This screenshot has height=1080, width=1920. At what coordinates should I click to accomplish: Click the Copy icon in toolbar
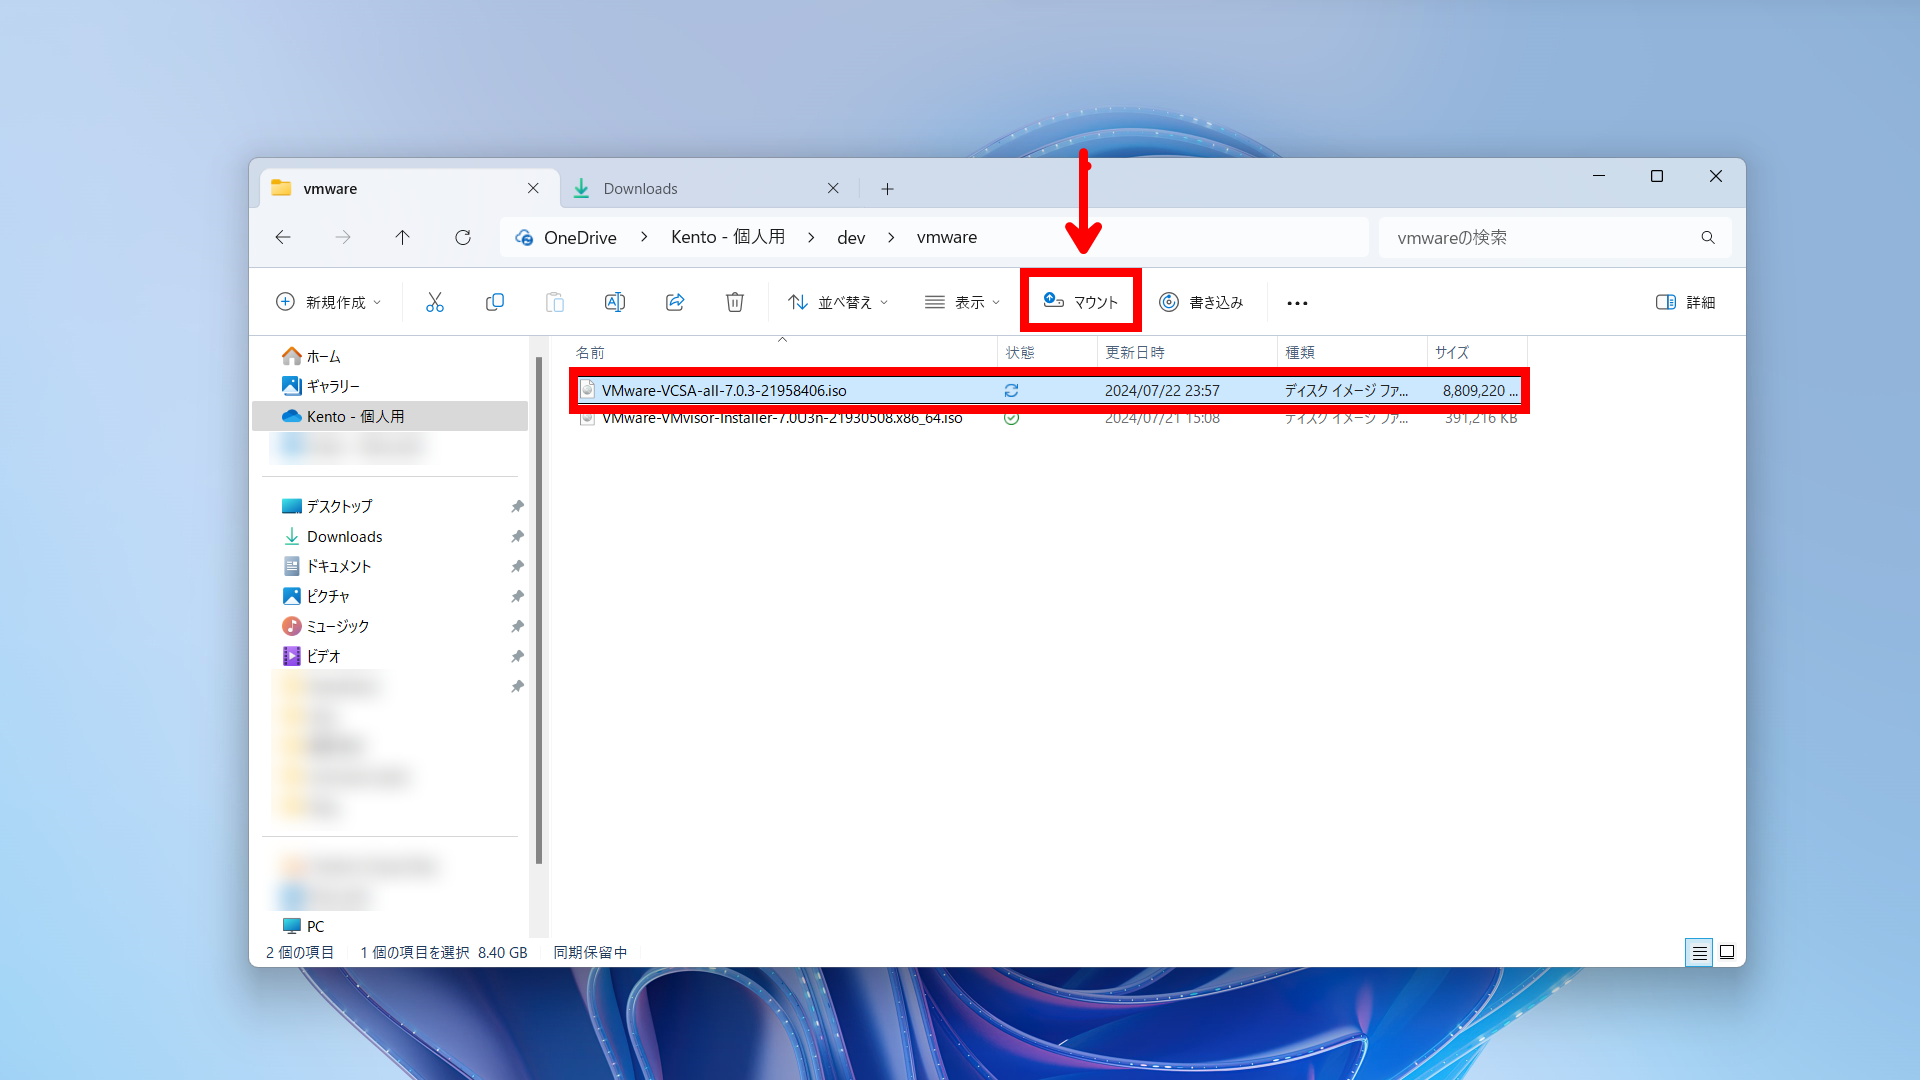pyautogui.click(x=494, y=302)
